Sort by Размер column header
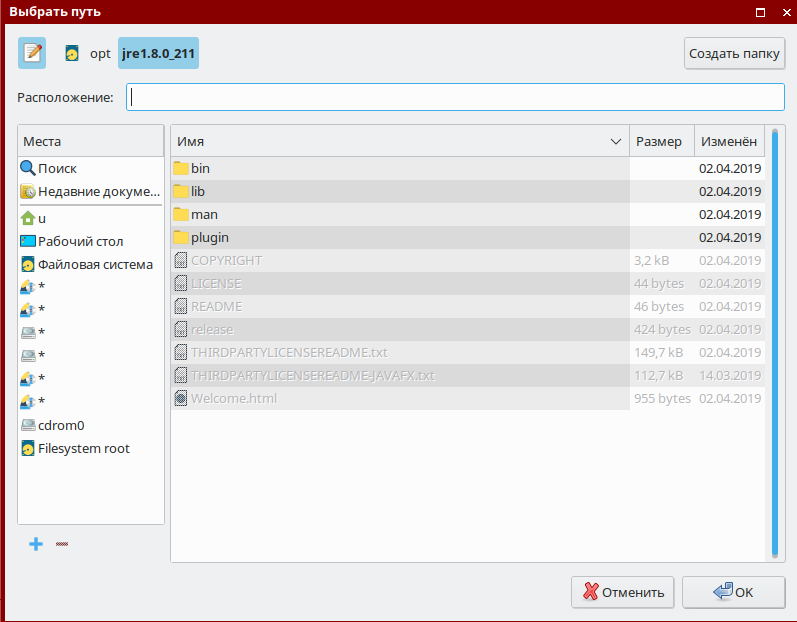Viewport: 797px width, 622px height. [x=659, y=142]
